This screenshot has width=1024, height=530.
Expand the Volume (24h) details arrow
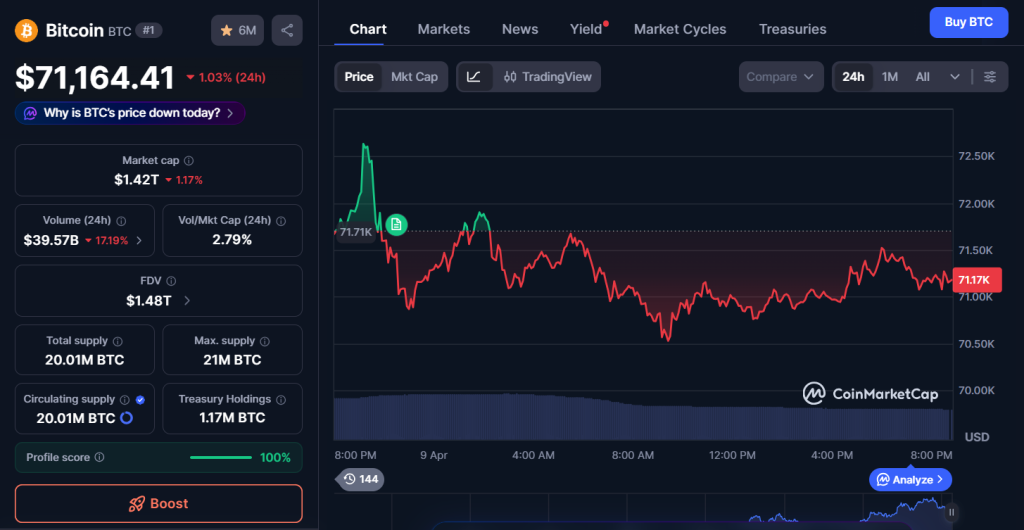point(139,240)
